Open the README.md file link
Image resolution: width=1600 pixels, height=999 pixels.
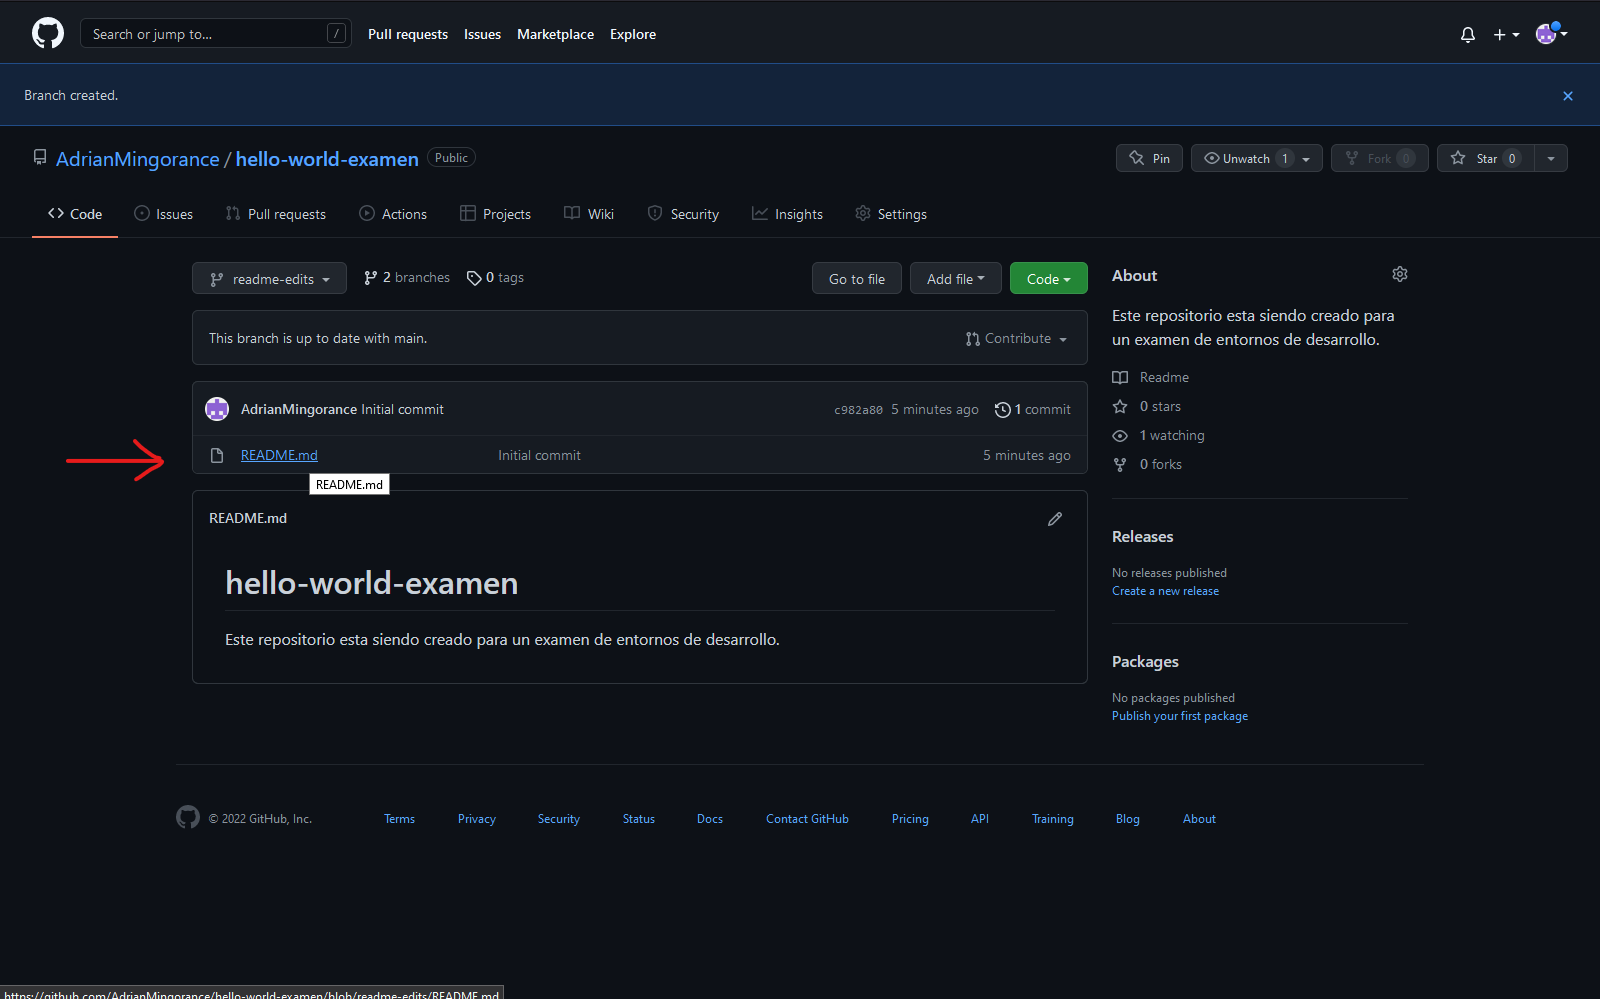[278, 455]
